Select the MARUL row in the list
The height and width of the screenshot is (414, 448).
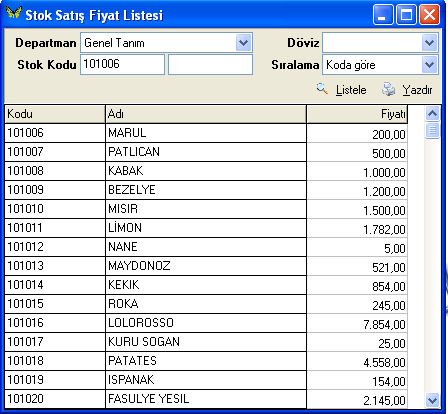tap(206, 133)
